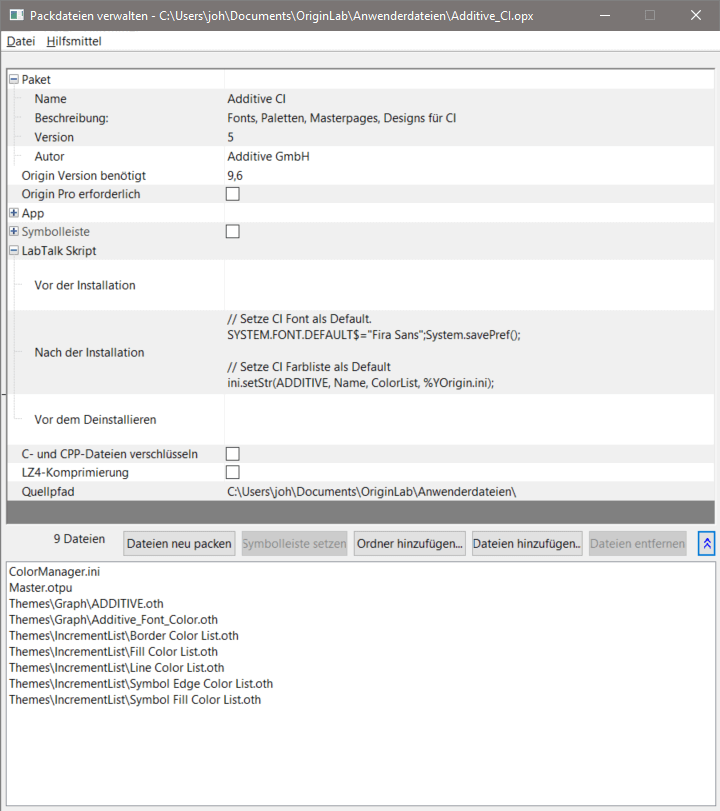
Task: Click the Version row label
Action: coord(54,137)
